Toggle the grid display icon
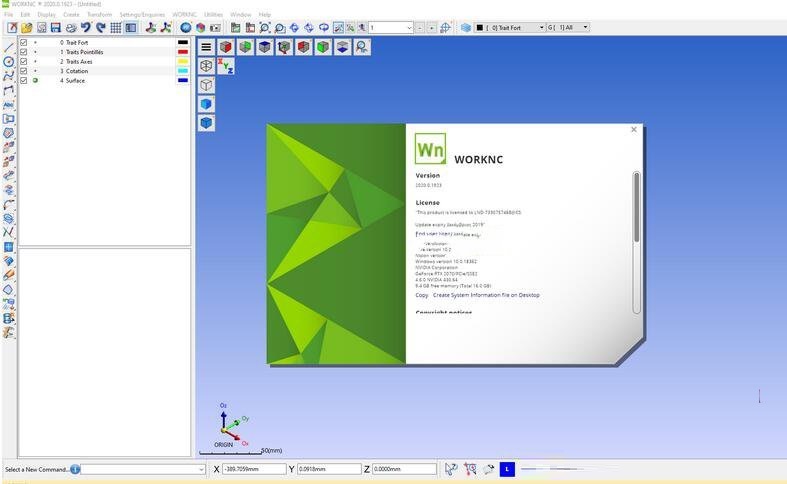The width and height of the screenshot is (787, 484). [115, 28]
